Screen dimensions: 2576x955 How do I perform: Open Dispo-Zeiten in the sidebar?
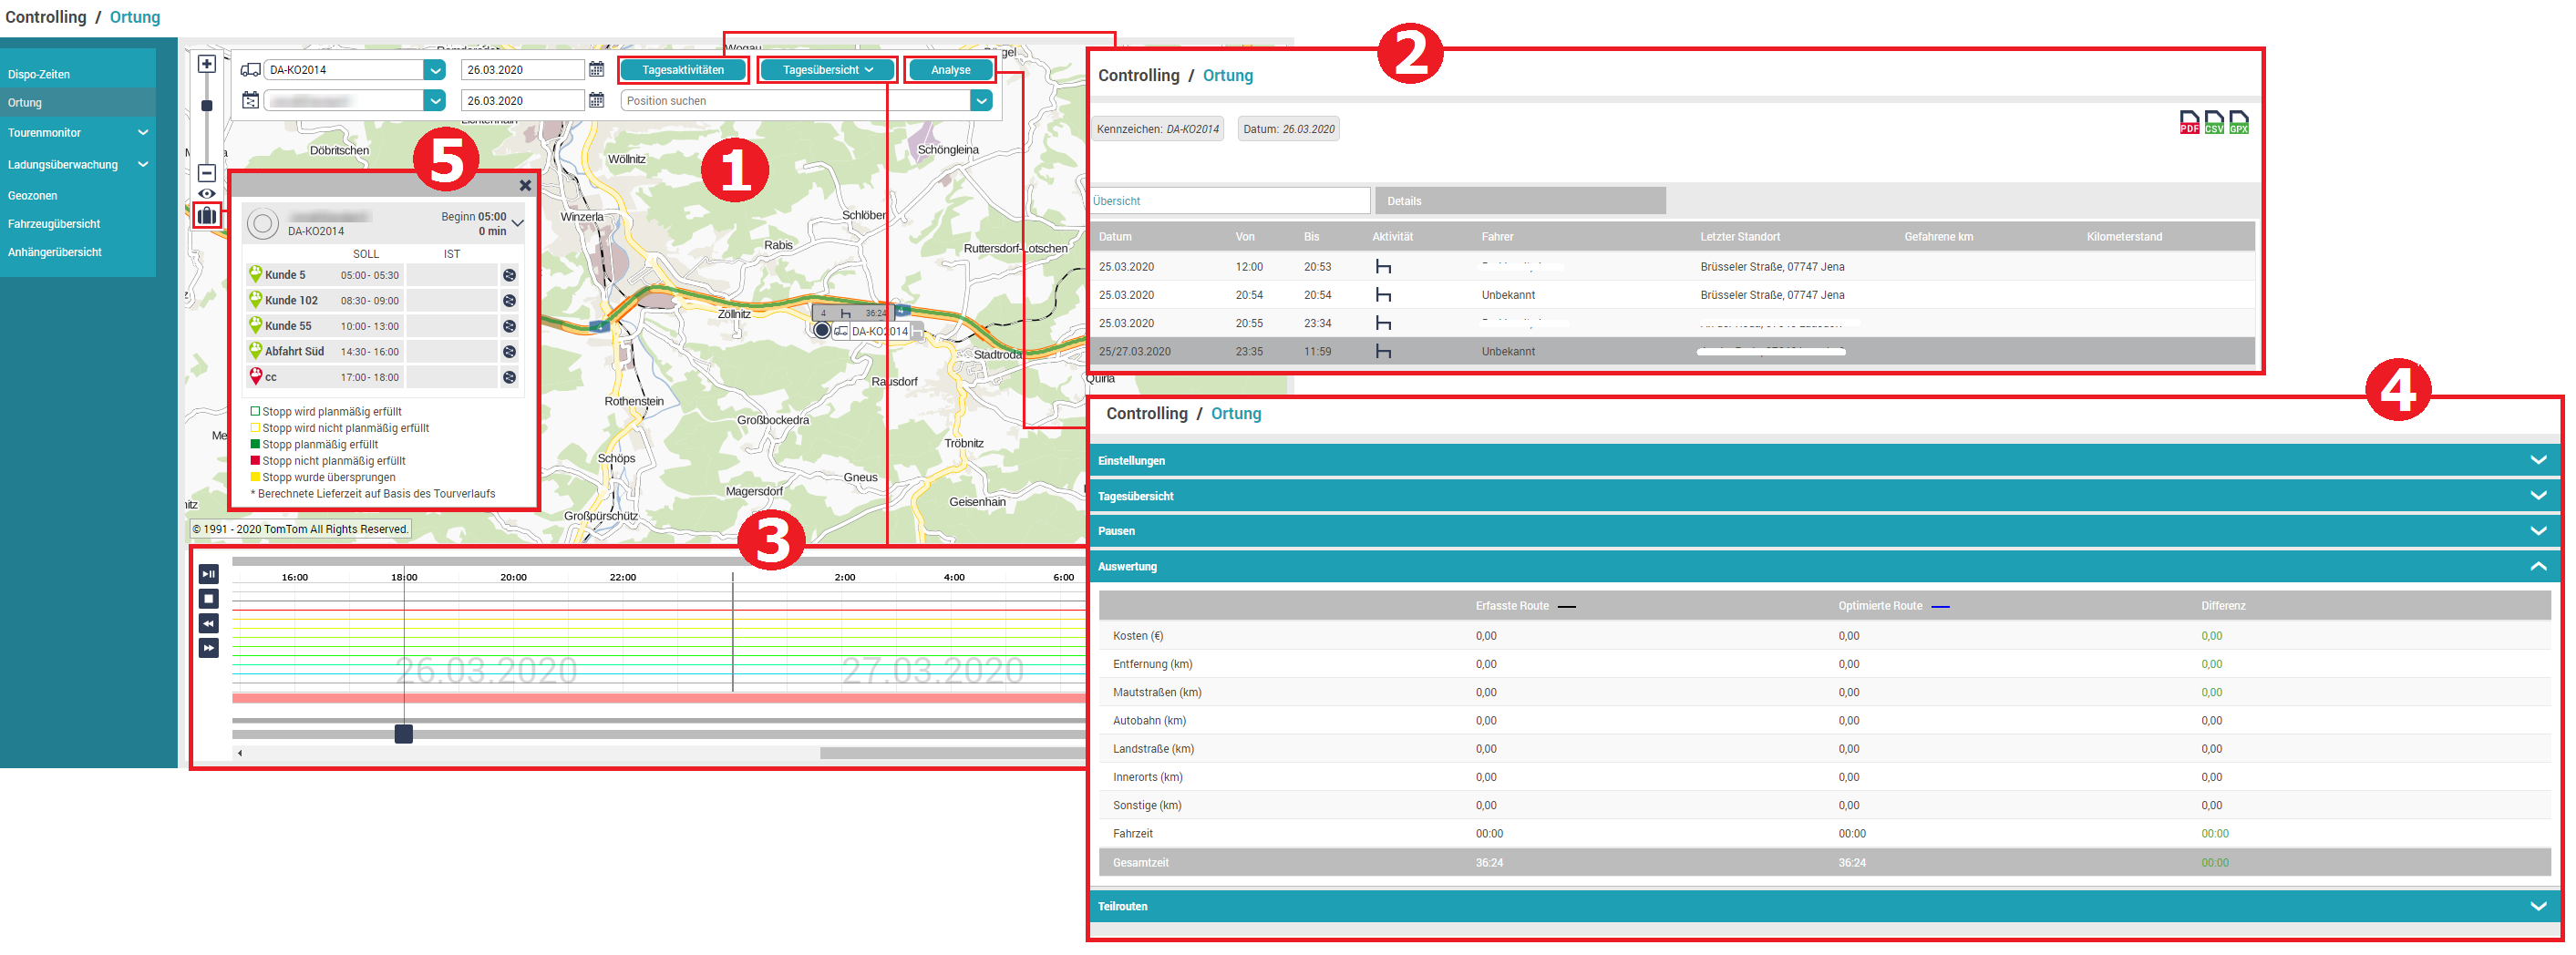pos(39,75)
